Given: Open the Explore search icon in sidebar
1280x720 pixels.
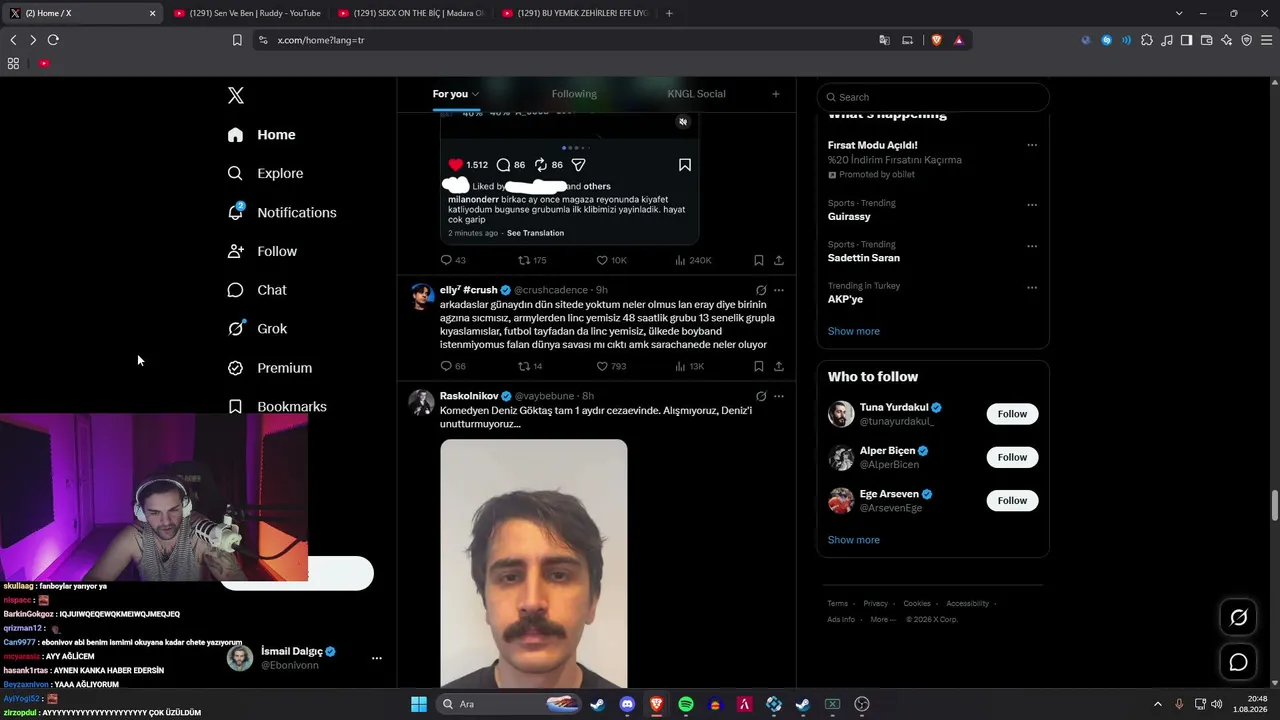Looking at the screenshot, I should [x=235, y=173].
